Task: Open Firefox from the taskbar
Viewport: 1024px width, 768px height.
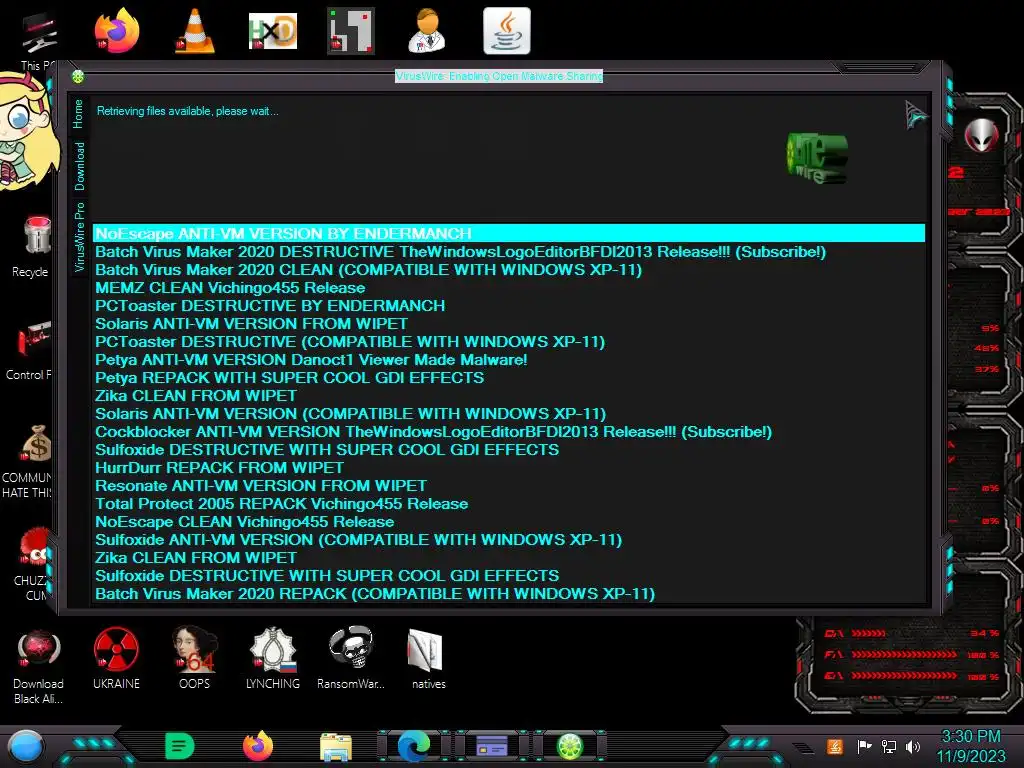Action: pyautogui.click(x=258, y=746)
